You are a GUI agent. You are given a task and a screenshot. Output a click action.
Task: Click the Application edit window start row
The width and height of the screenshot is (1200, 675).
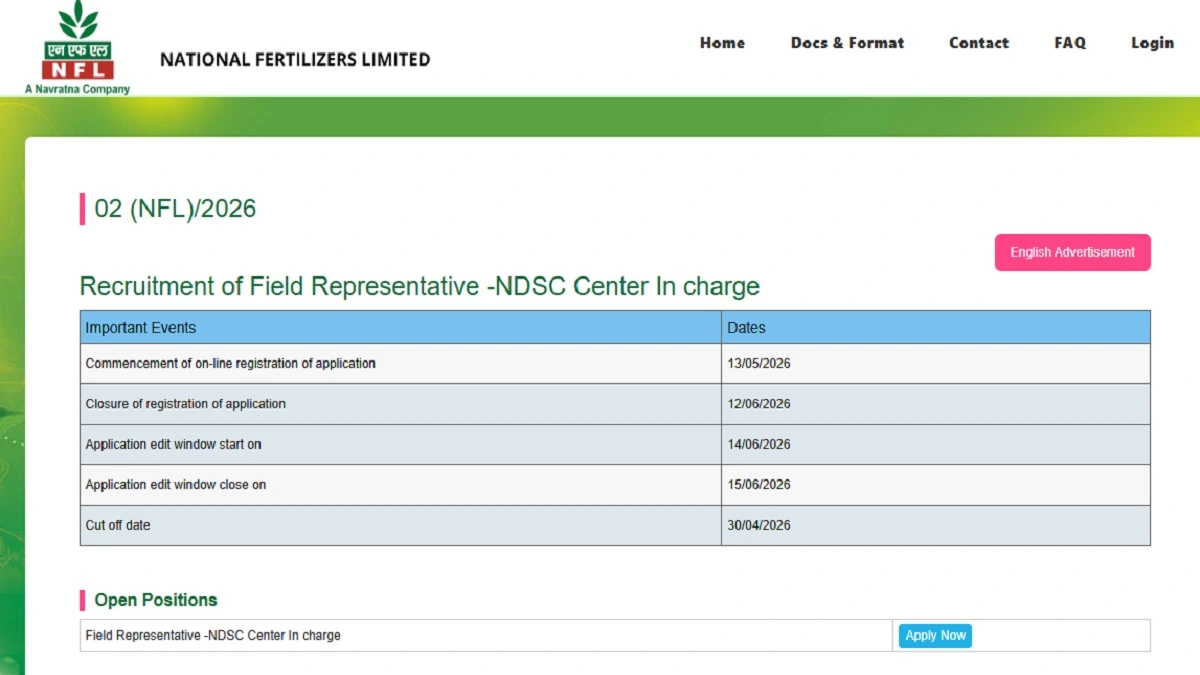click(x=615, y=444)
